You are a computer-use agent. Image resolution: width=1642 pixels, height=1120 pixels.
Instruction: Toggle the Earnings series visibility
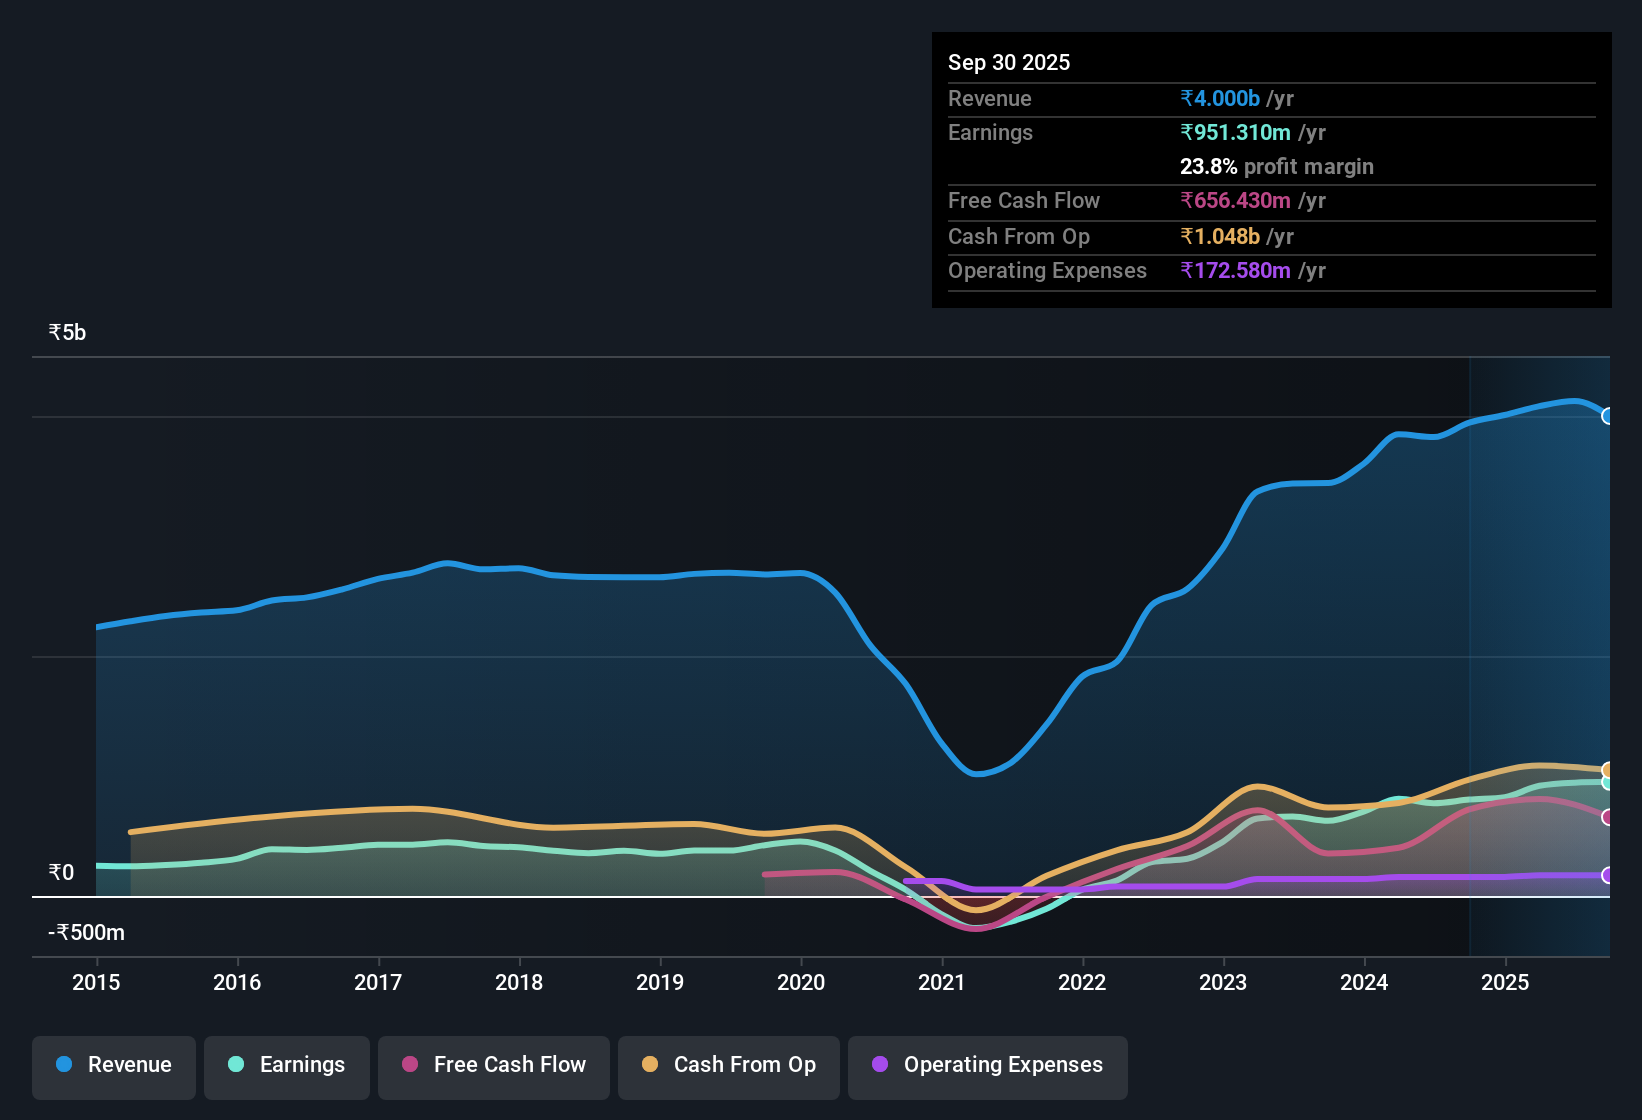tap(286, 1065)
